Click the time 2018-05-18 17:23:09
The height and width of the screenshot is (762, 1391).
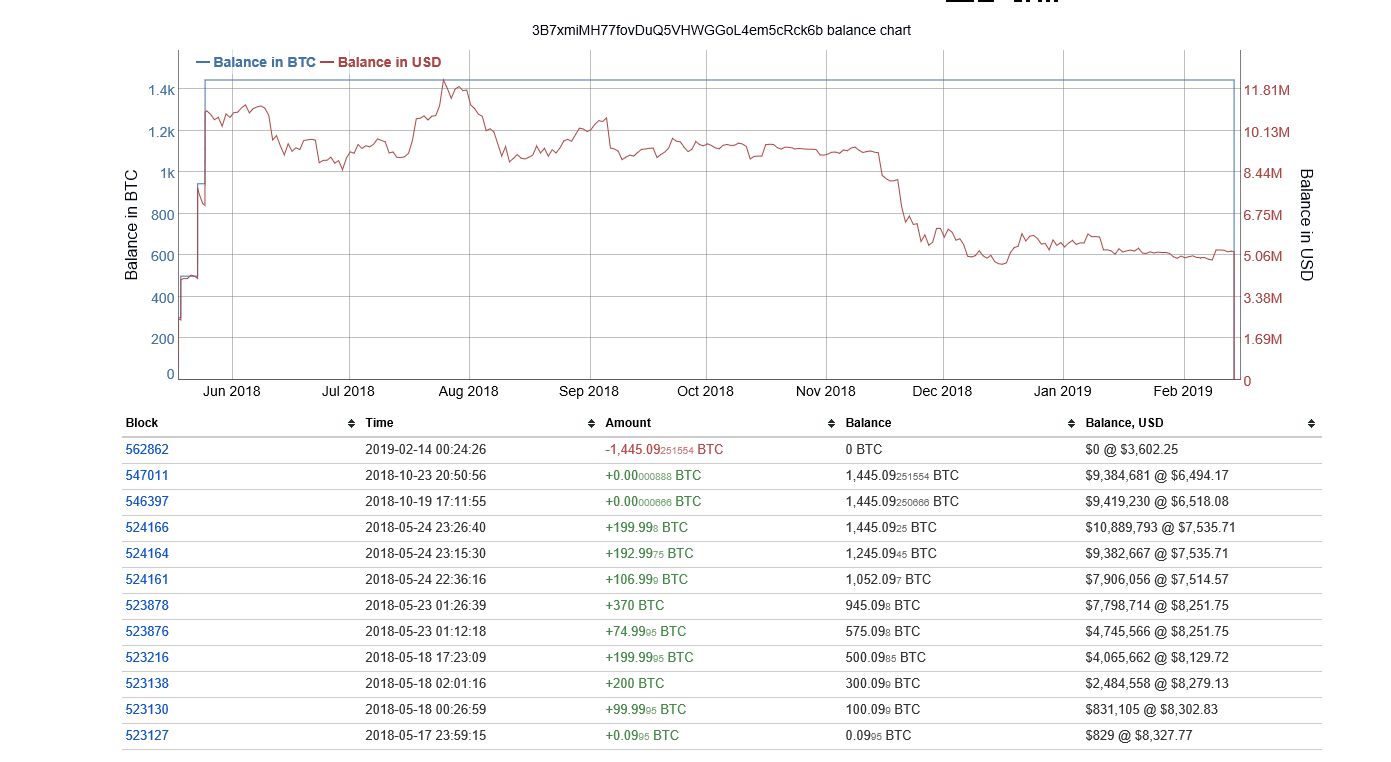pos(426,658)
